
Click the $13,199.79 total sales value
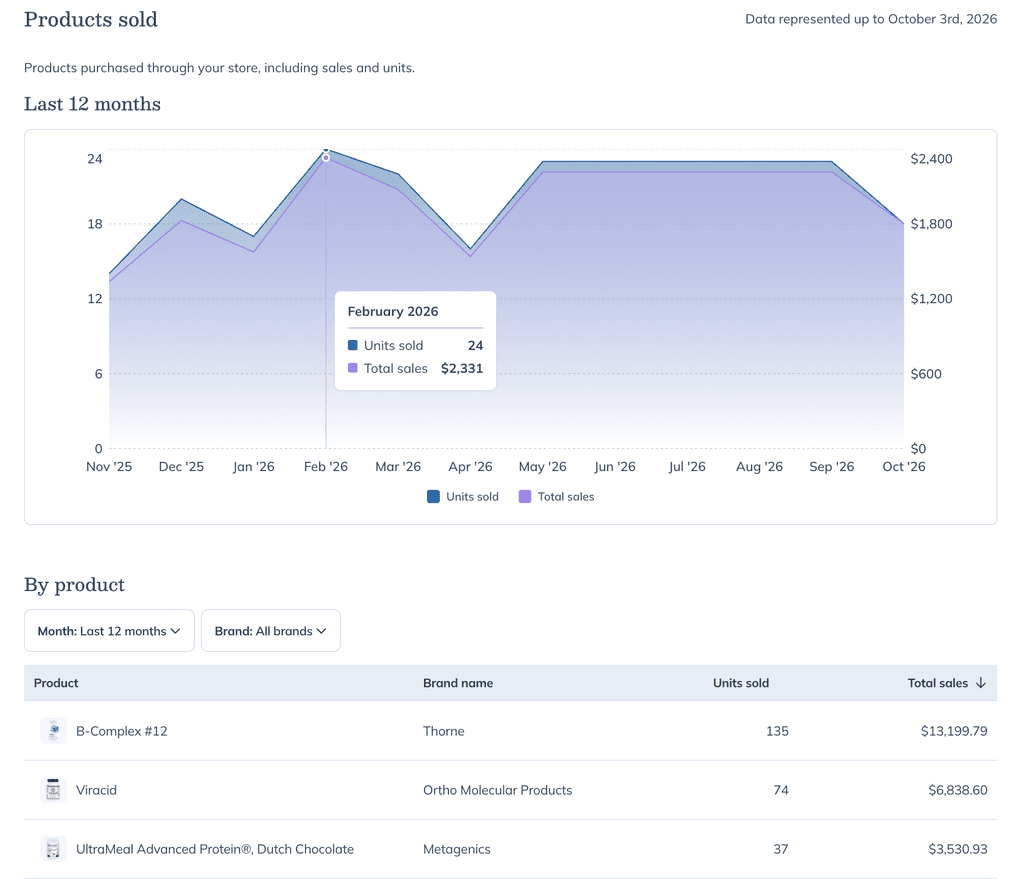pos(954,731)
